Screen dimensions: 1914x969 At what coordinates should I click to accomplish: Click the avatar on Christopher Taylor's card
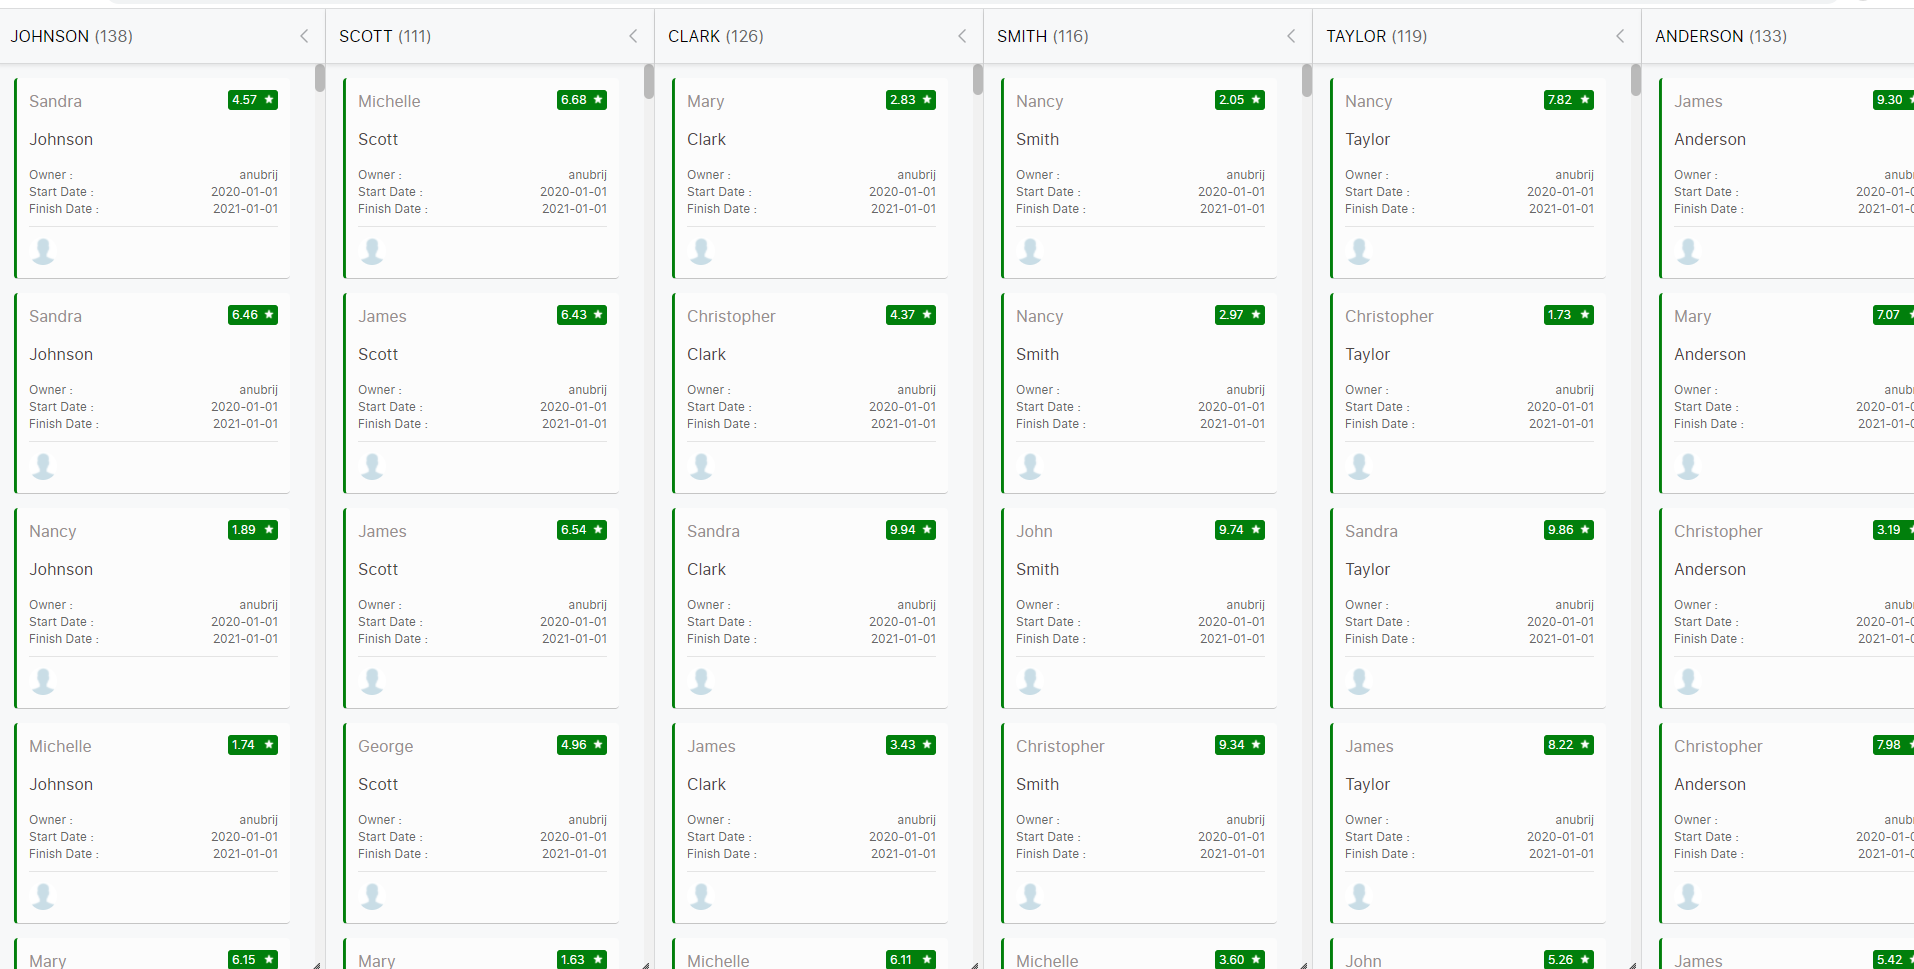[1359, 466]
